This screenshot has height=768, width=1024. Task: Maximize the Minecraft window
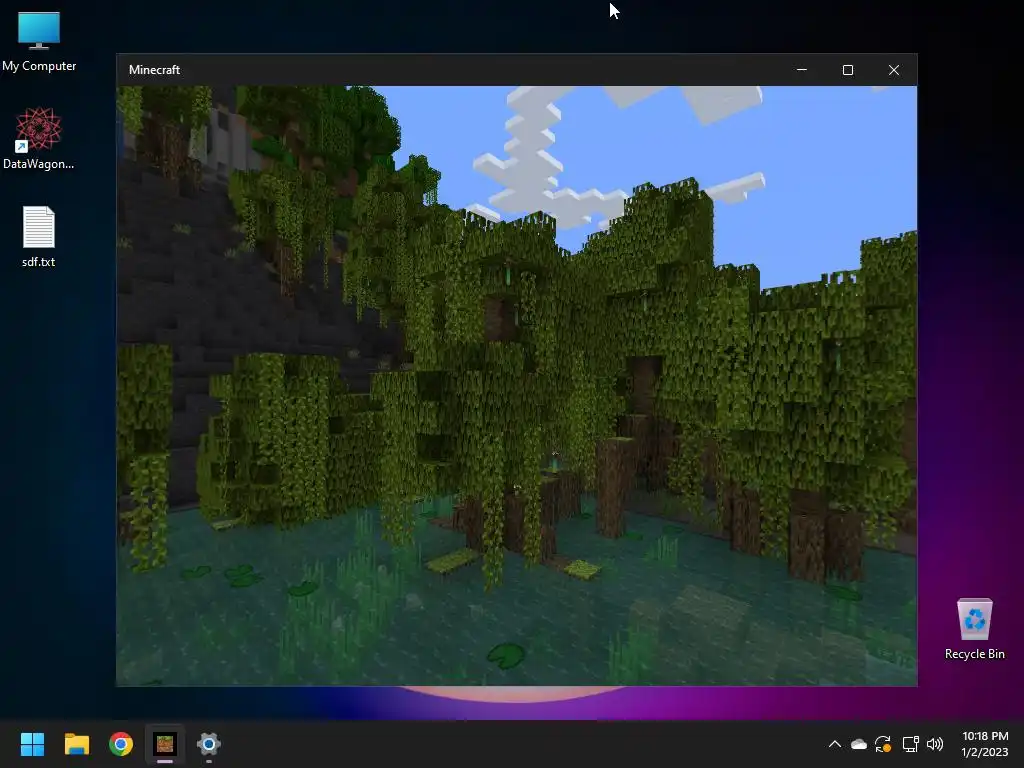pos(848,70)
